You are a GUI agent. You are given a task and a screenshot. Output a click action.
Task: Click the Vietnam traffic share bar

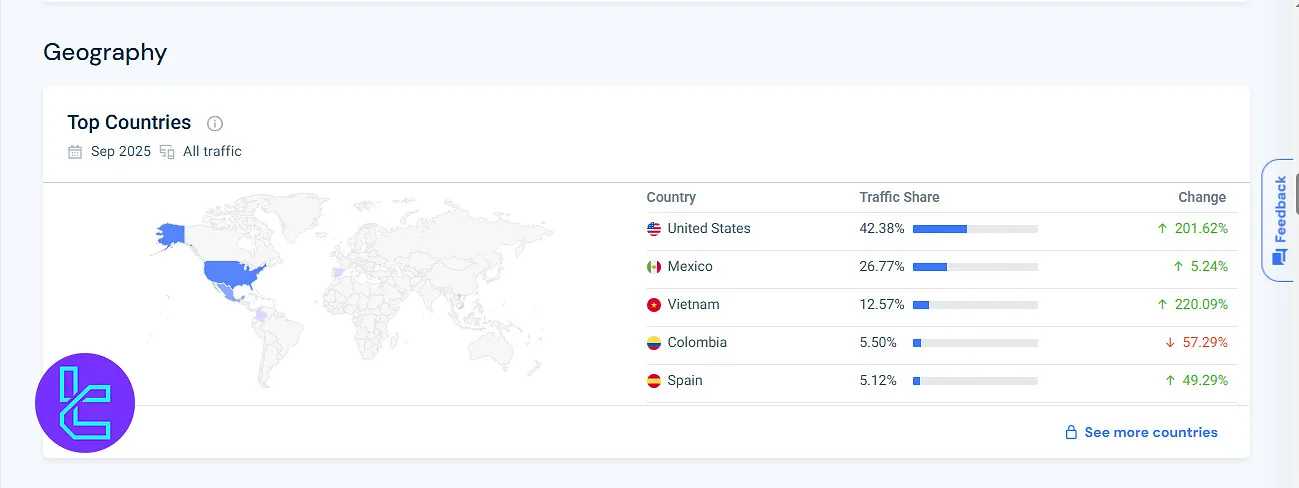click(x=975, y=305)
